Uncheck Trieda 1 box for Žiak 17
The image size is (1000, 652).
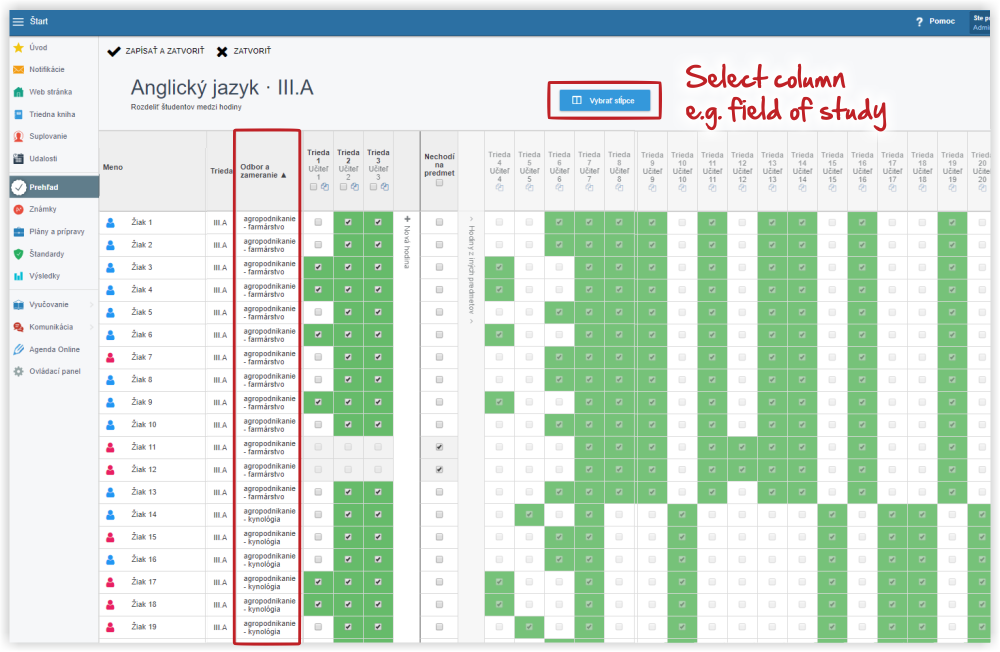(x=318, y=582)
